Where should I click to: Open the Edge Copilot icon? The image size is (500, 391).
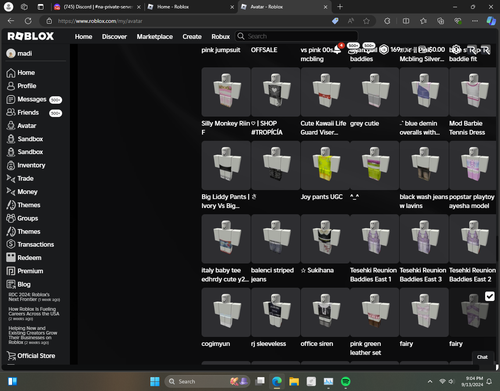click(x=491, y=21)
